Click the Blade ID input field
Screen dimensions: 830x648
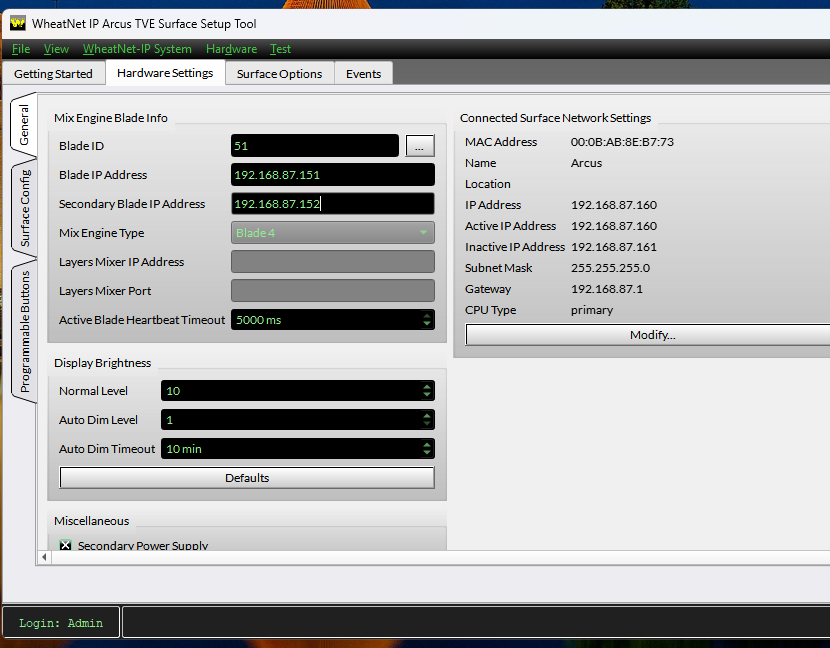tap(314, 146)
